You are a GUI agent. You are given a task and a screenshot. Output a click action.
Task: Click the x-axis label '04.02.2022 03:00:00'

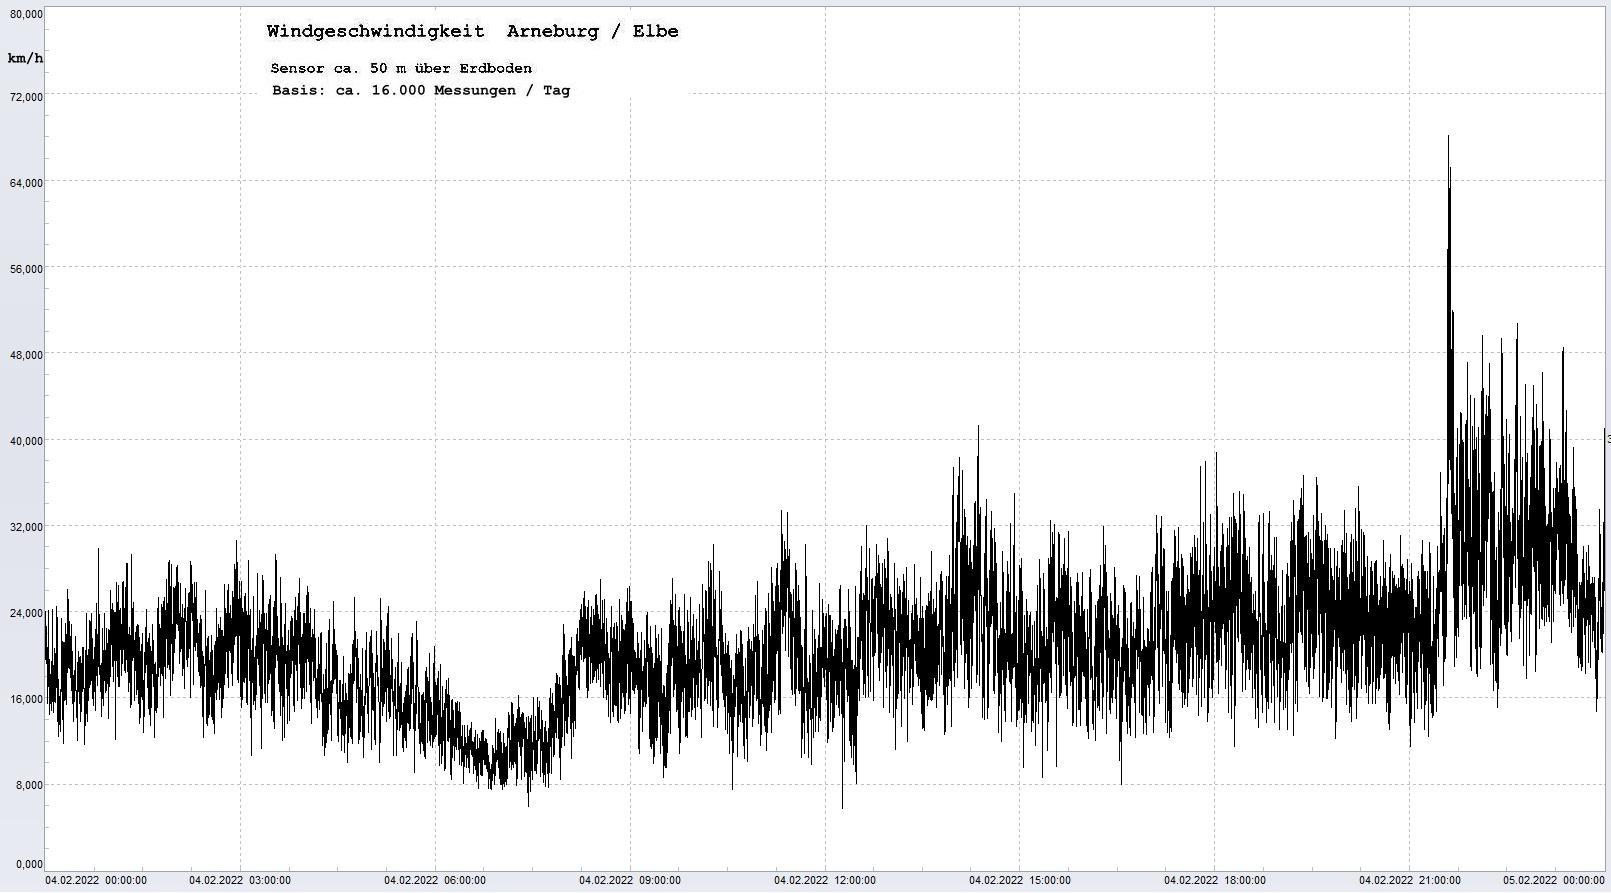[240, 880]
